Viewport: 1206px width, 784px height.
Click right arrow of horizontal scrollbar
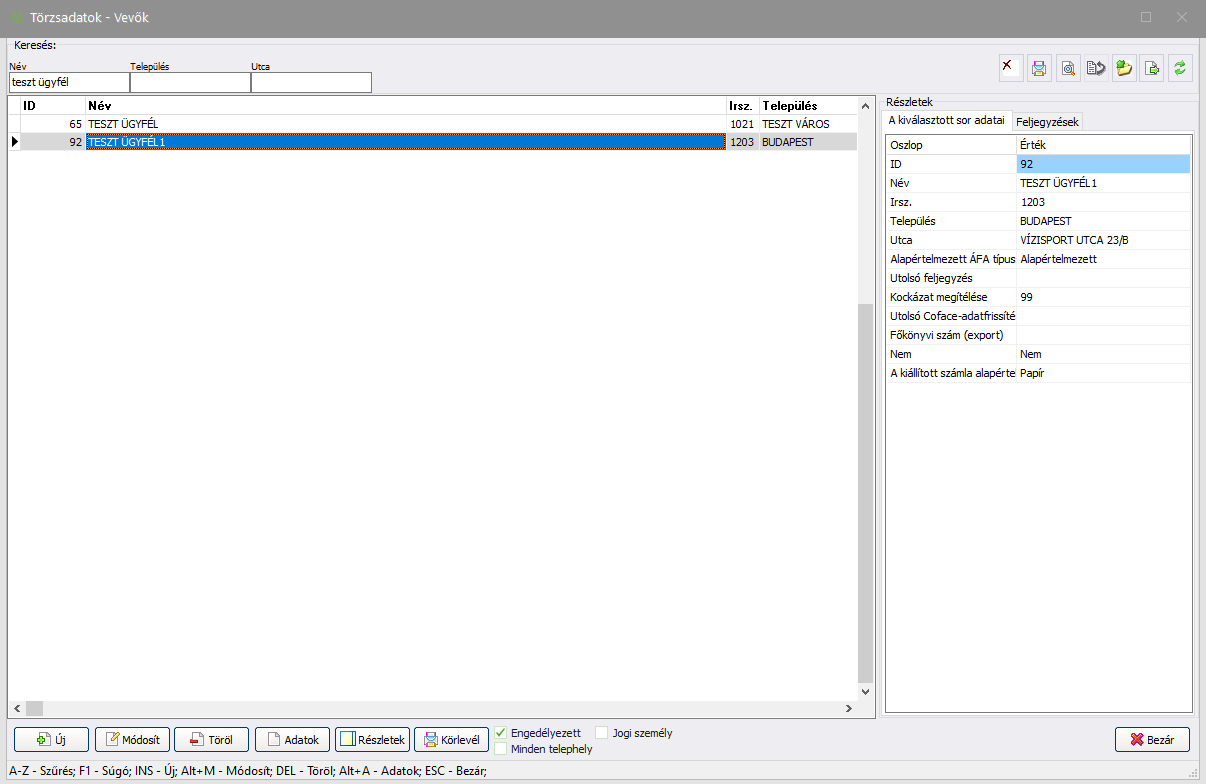[849, 708]
